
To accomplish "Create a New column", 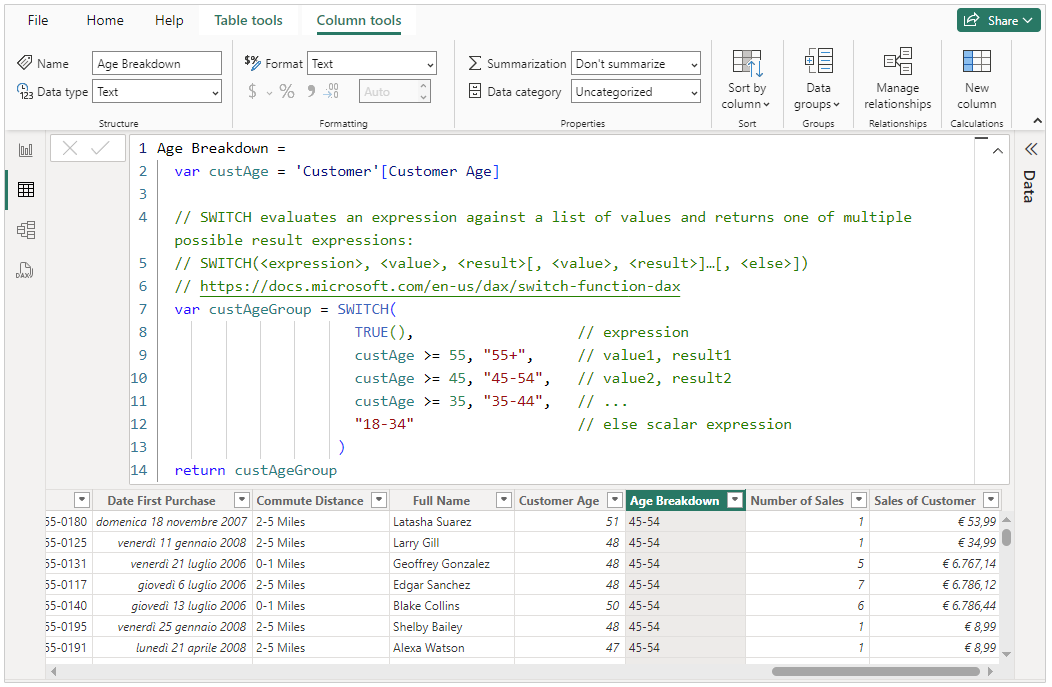I will tap(977, 78).
